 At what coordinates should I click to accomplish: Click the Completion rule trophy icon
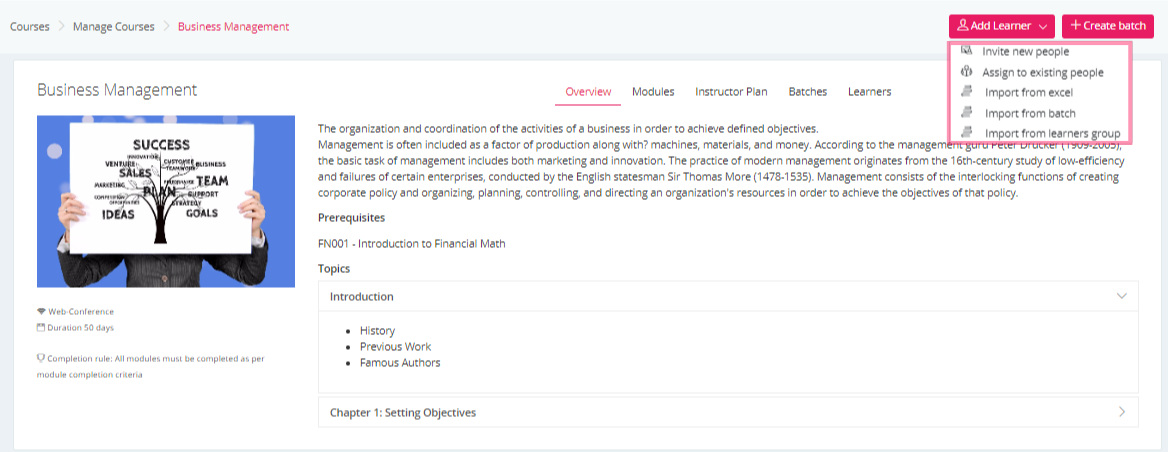click(x=41, y=357)
